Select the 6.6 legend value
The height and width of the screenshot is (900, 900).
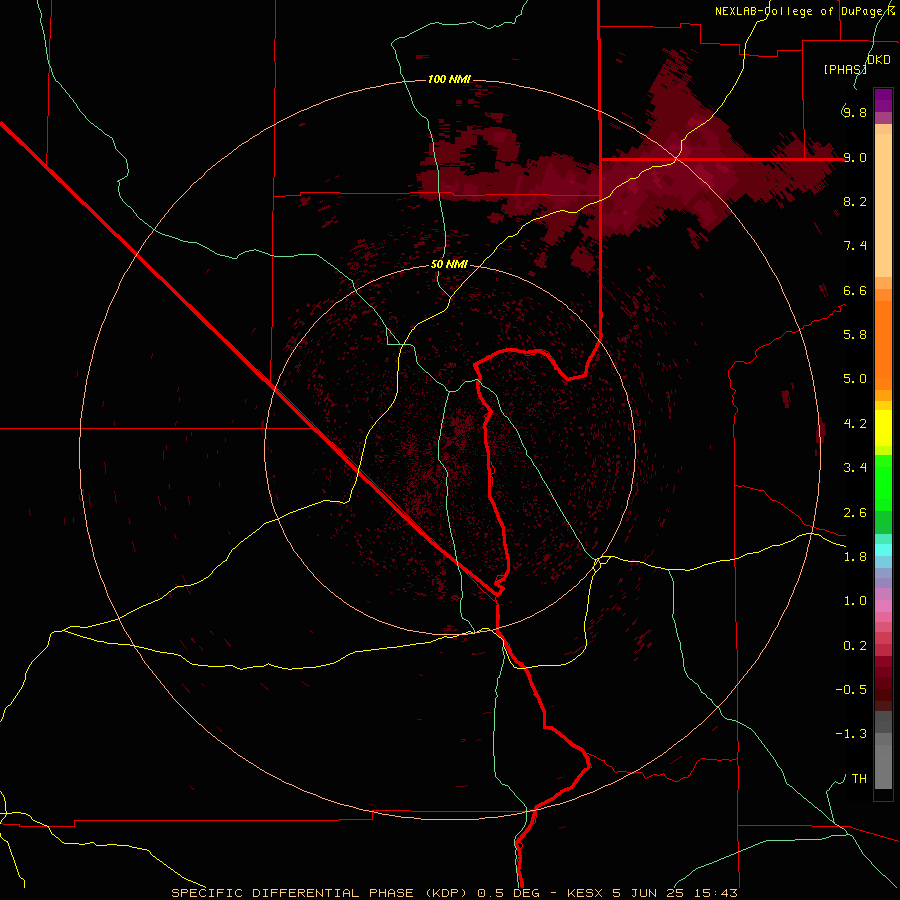[855, 290]
